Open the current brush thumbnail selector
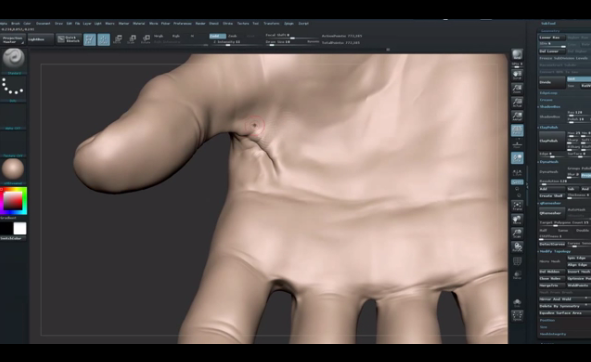Image resolution: width=591 pixels, height=362 pixels. click(14, 58)
